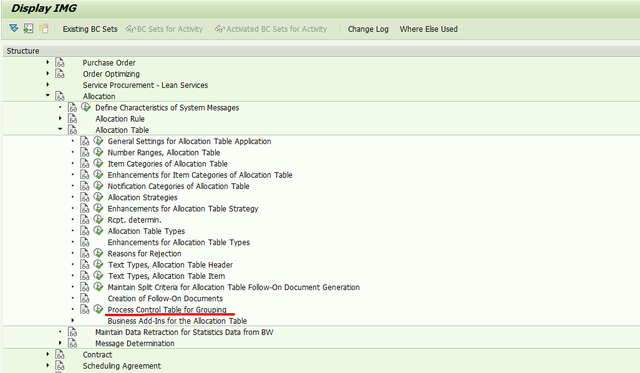The width and height of the screenshot is (640, 373).
Task: Open the Change Log
Action: pyautogui.click(x=368, y=29)
